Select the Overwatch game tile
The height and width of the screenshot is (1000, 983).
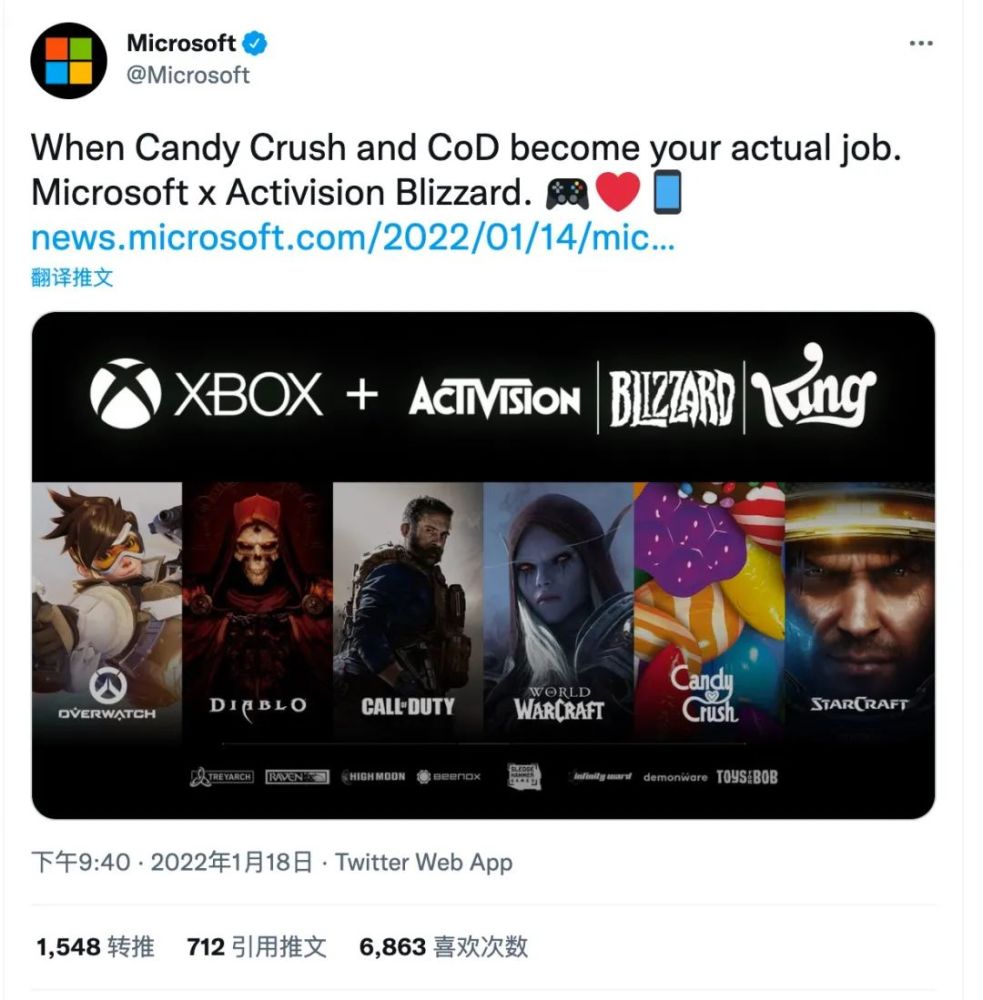click(107, 612)
